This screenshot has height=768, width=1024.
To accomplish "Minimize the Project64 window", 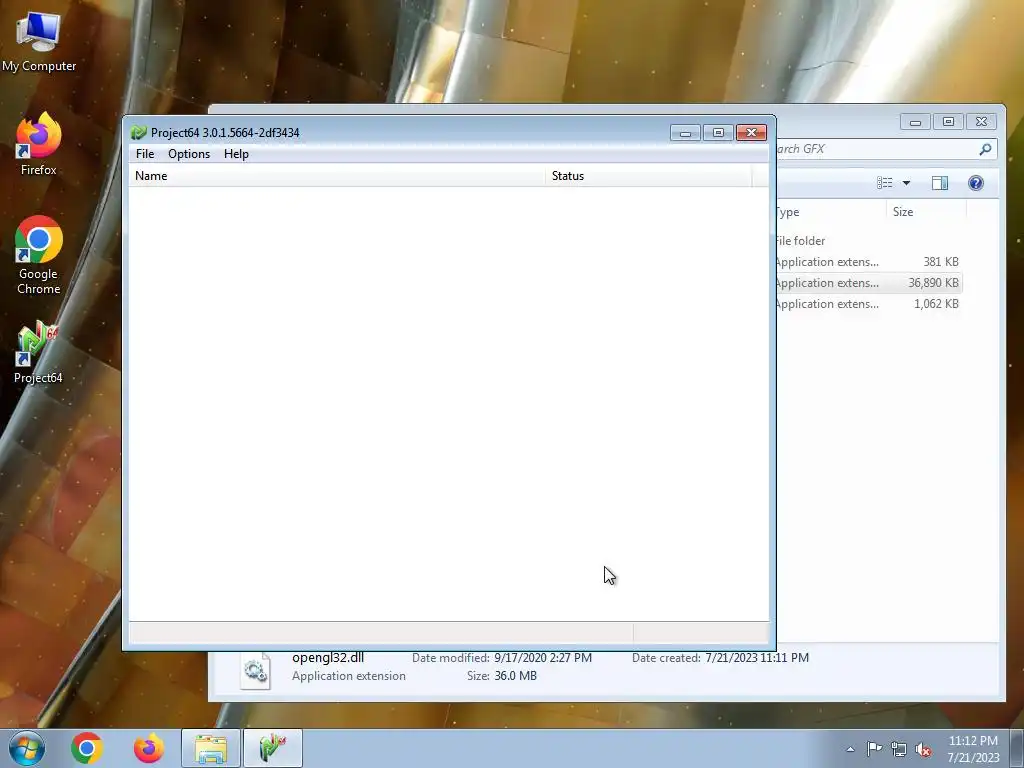I will [685, 133].
